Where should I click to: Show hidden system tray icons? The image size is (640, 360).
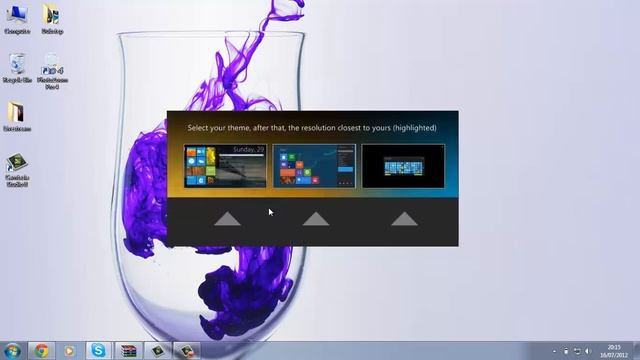pyautogui.click(x=554, y=351)
